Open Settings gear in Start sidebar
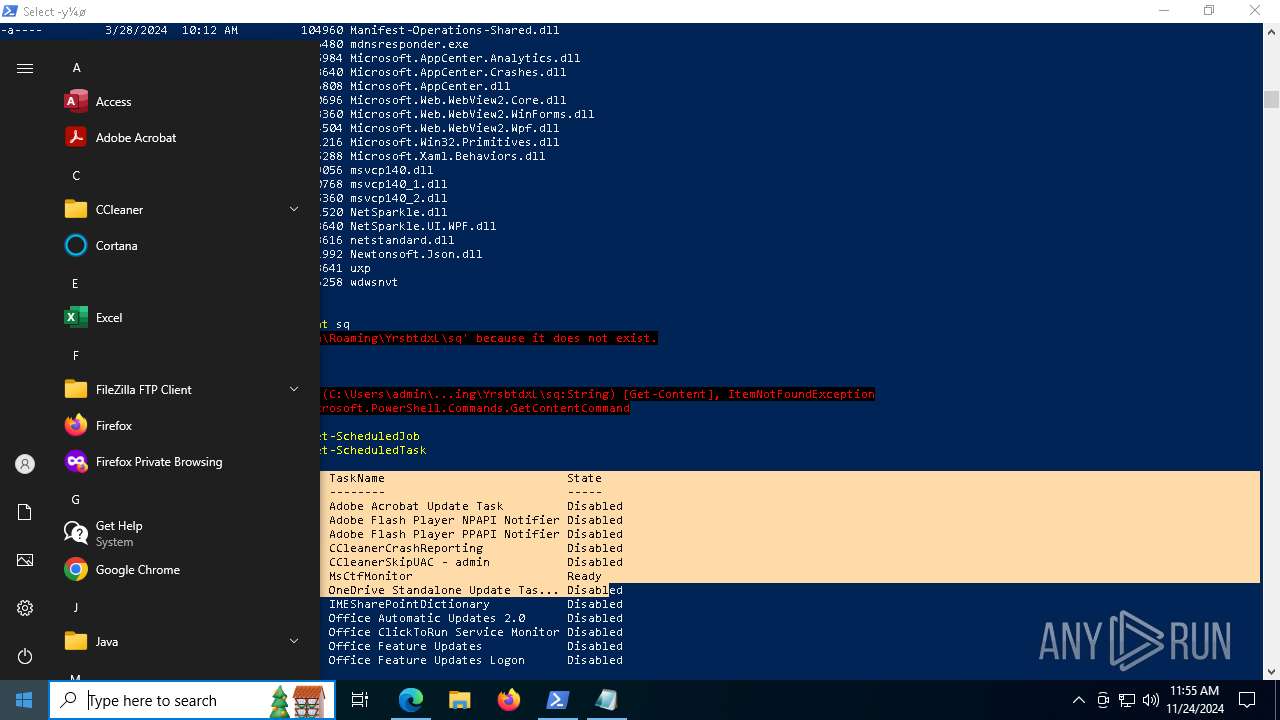This screenshot has height=720, width=1280. [25, 608]
